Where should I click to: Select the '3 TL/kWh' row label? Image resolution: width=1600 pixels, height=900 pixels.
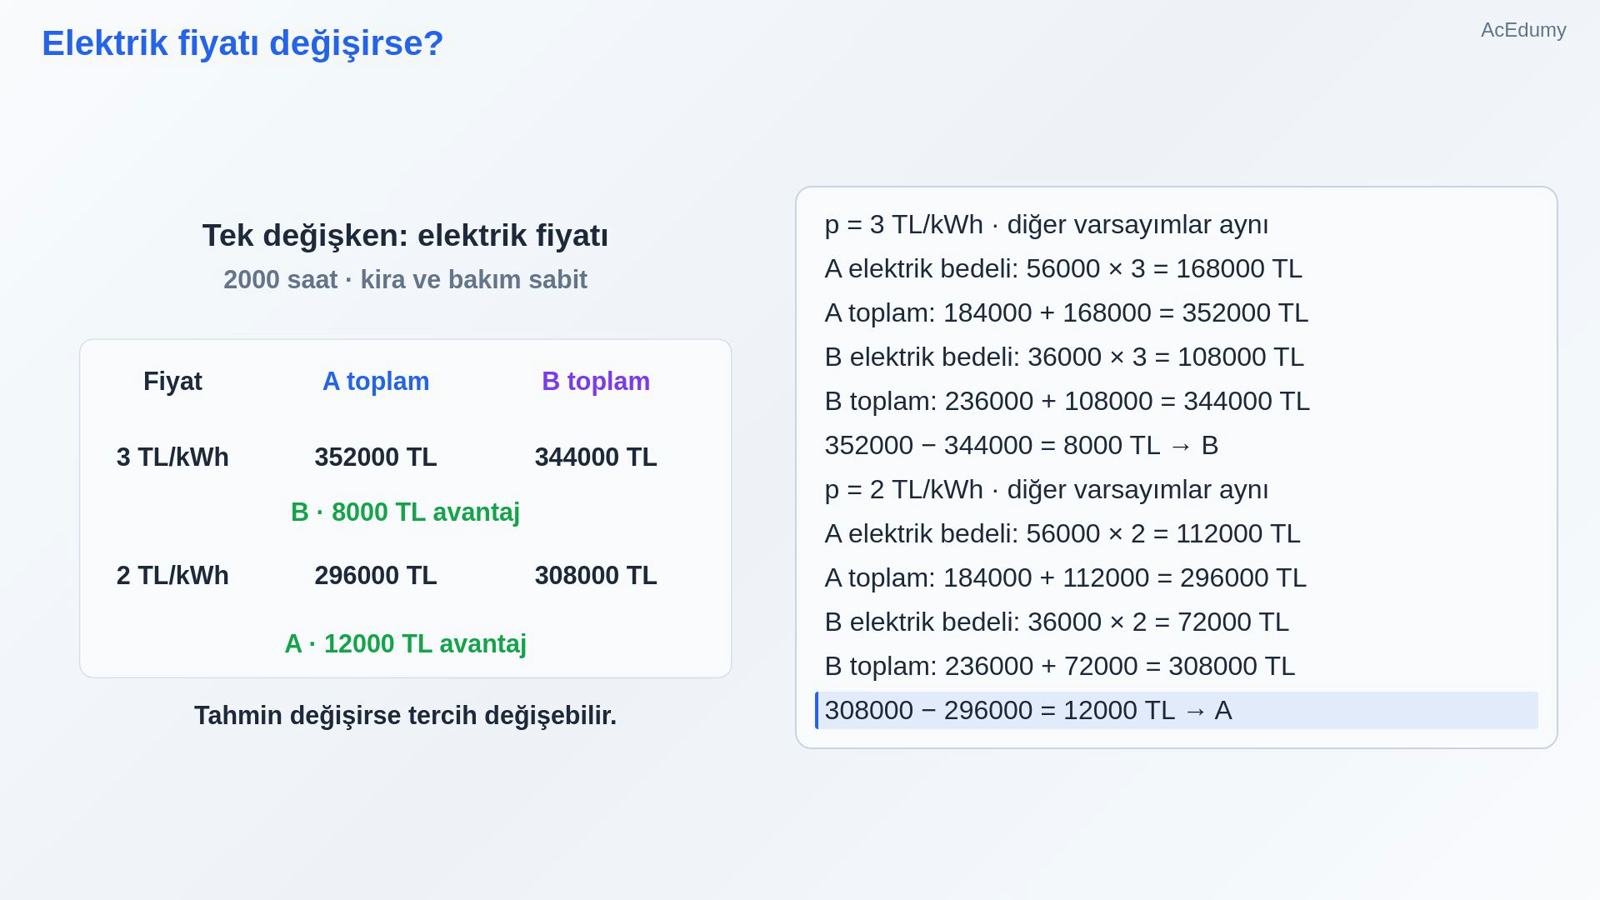[x=172, y=457]
